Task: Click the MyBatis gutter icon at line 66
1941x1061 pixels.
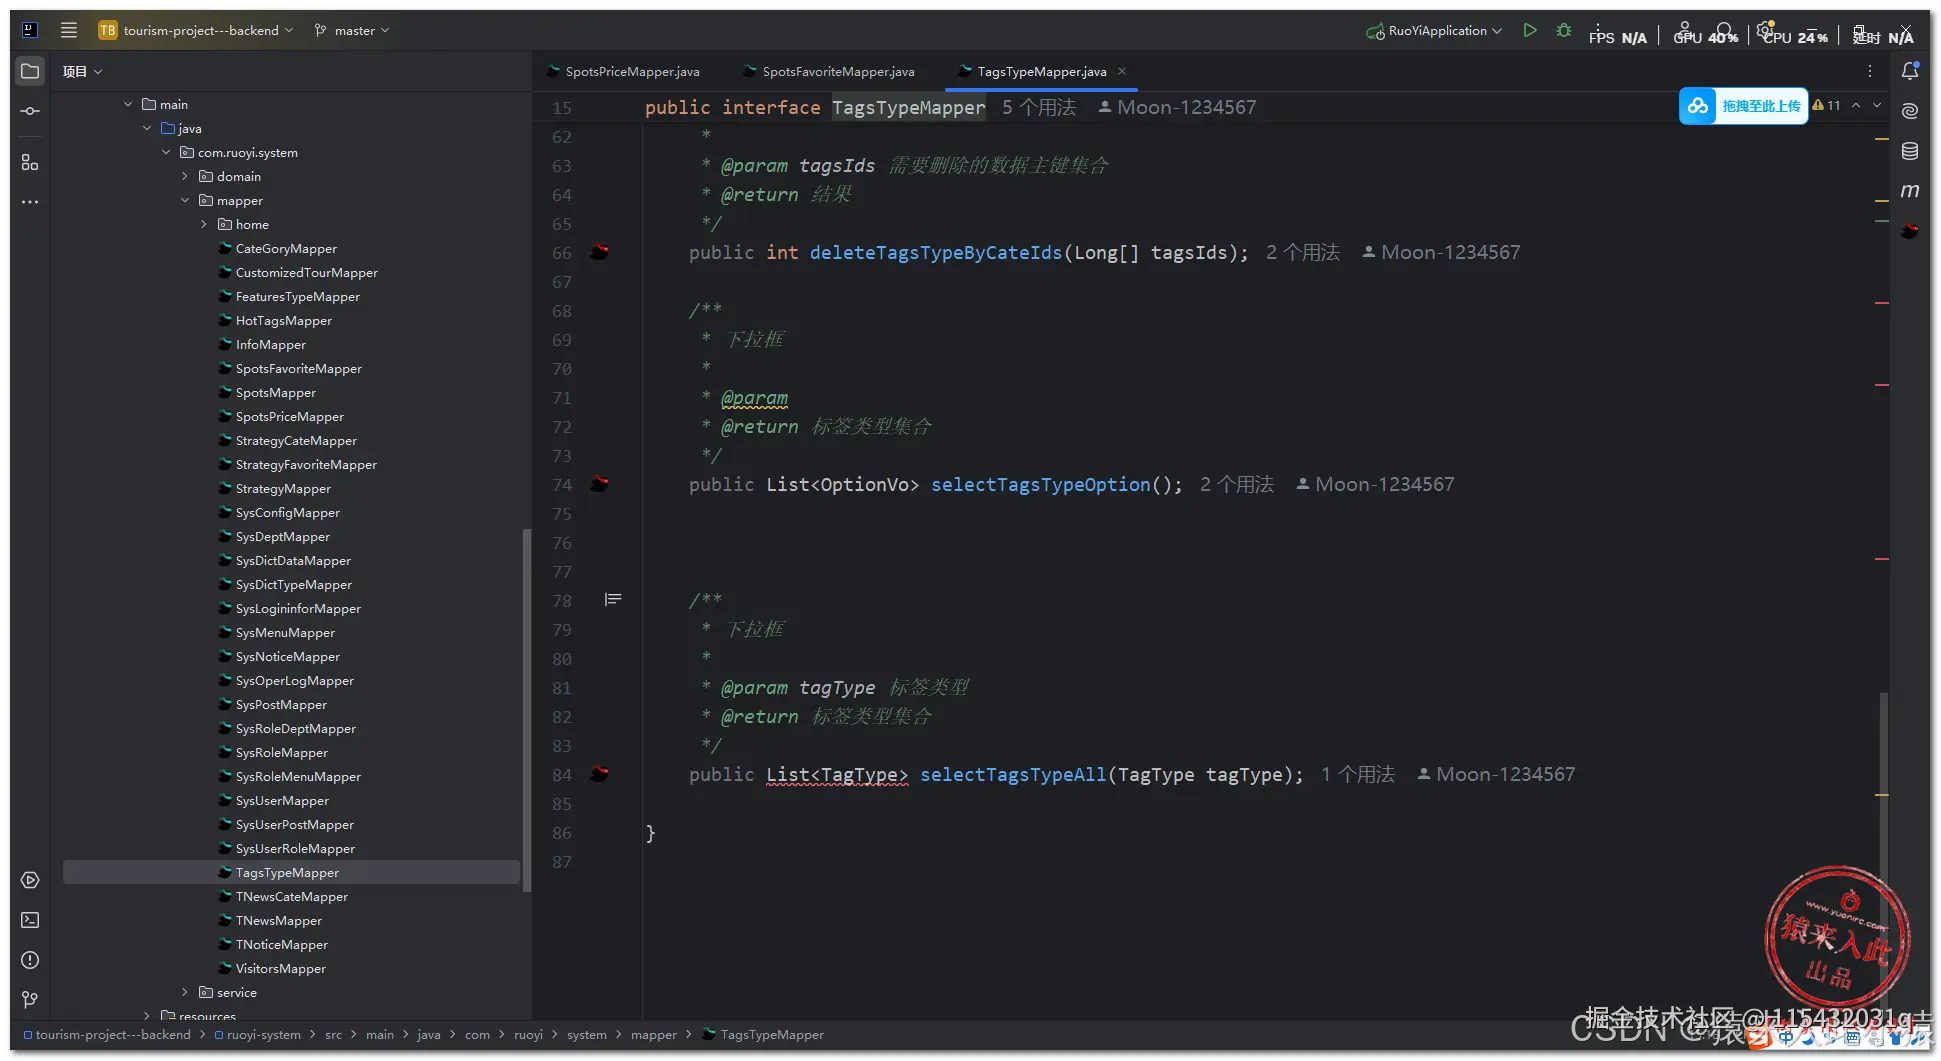Action: pyautogui.click(x=600, y=252)
